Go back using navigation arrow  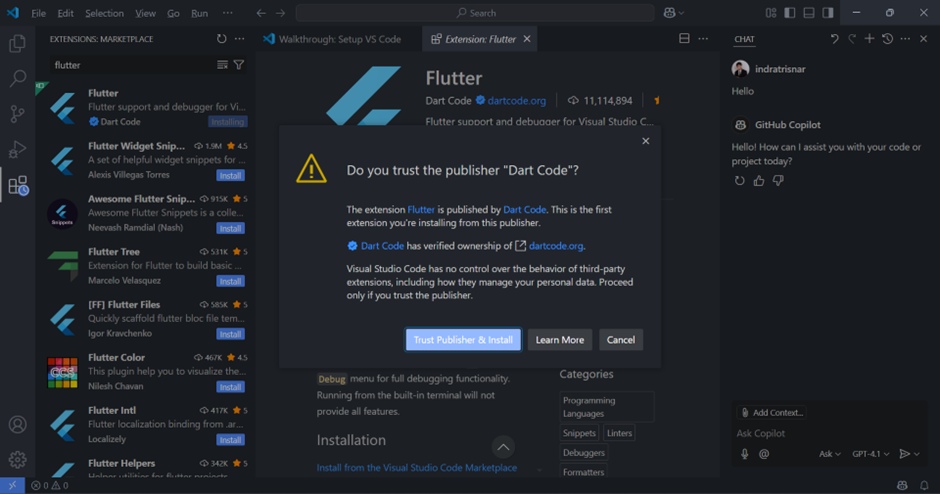tap(261, 13)
